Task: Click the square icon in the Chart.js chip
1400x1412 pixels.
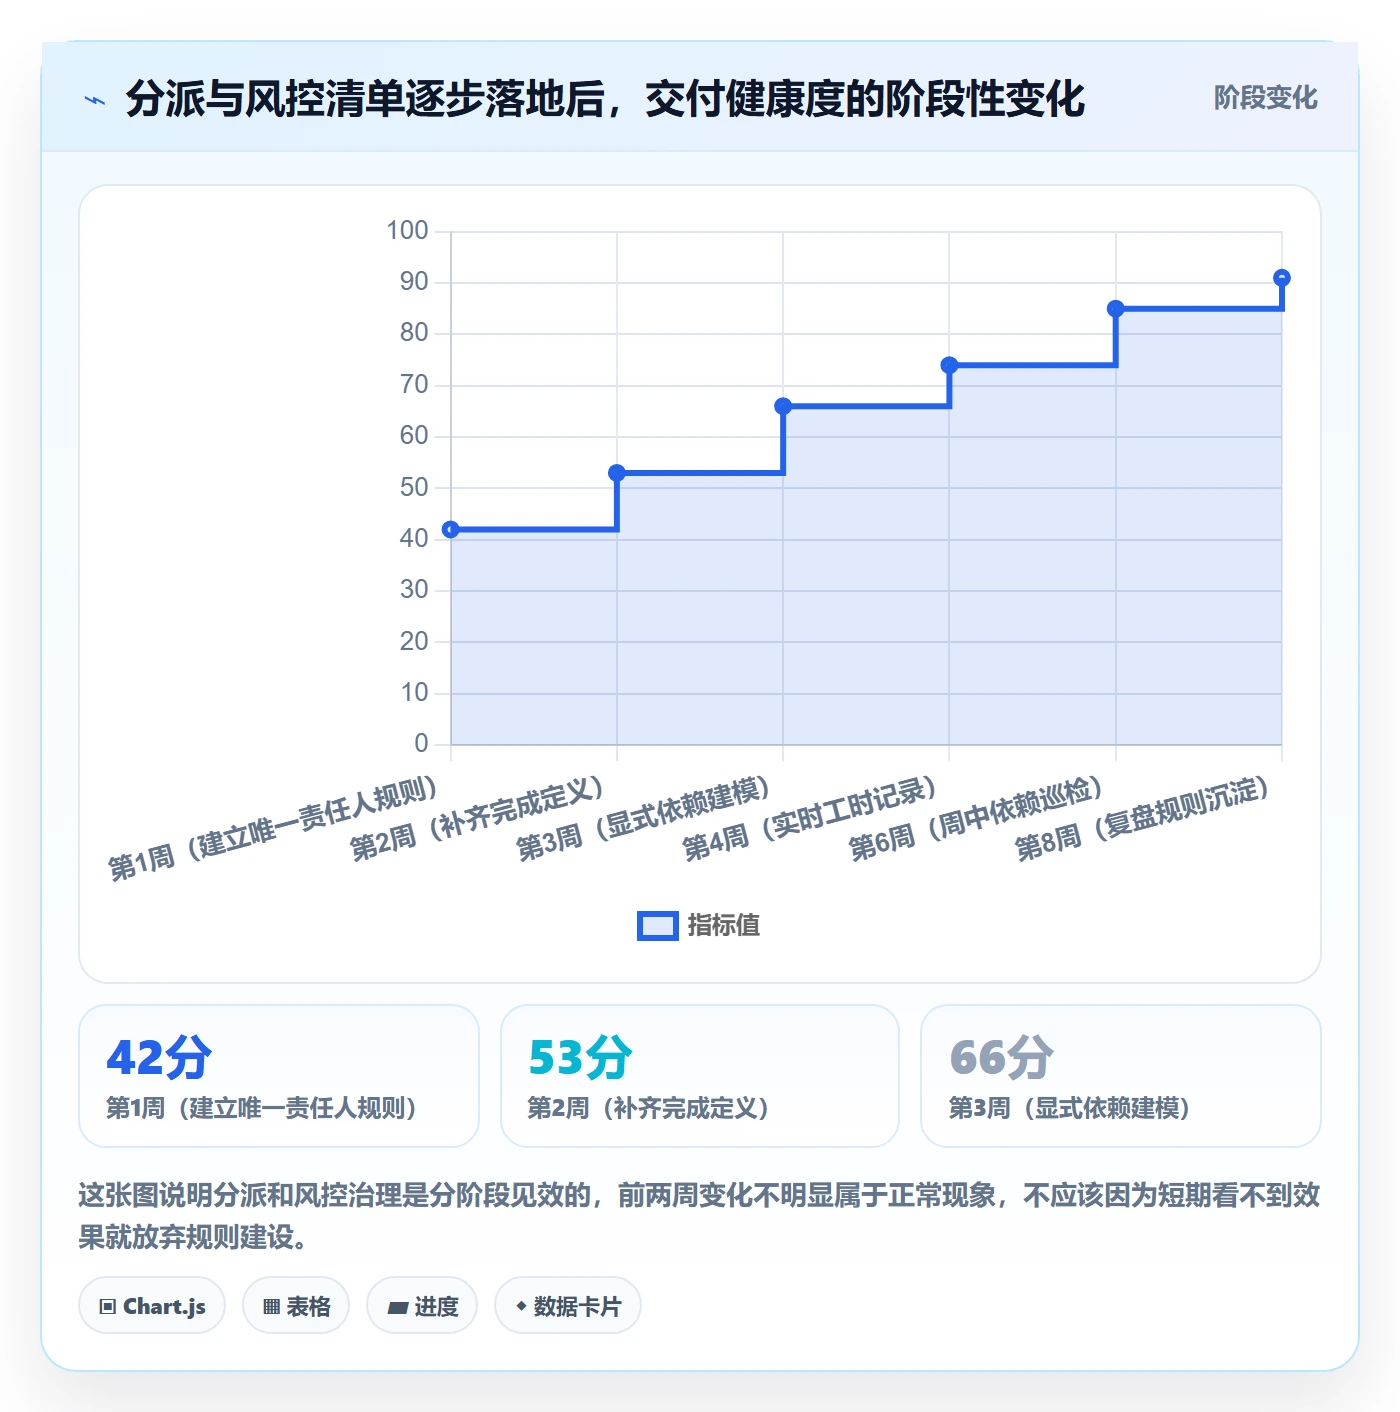Action: point(108,1307)
